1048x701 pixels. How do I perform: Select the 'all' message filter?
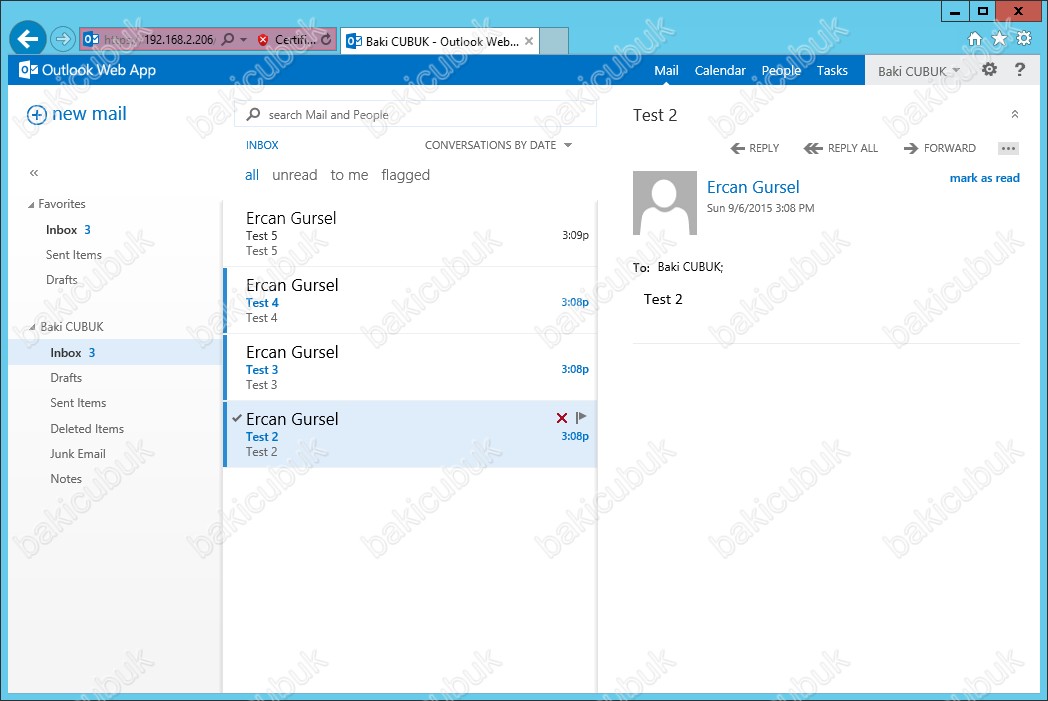coord(252,175)
